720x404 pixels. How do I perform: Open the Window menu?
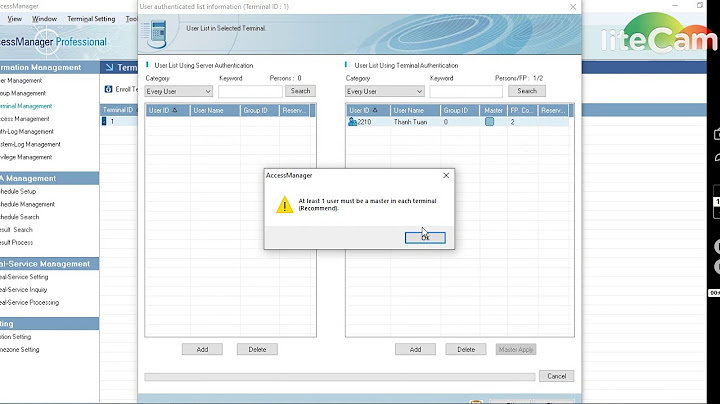[44, 19]
